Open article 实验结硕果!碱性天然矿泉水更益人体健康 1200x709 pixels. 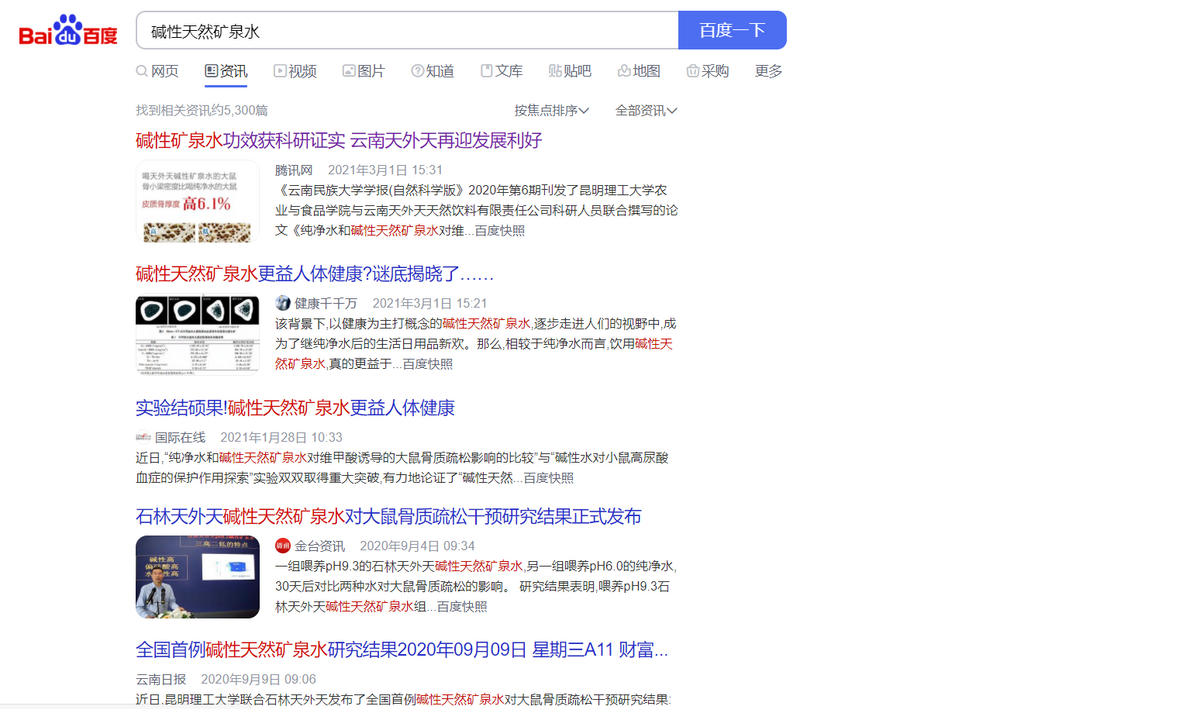tap(295, 408)
